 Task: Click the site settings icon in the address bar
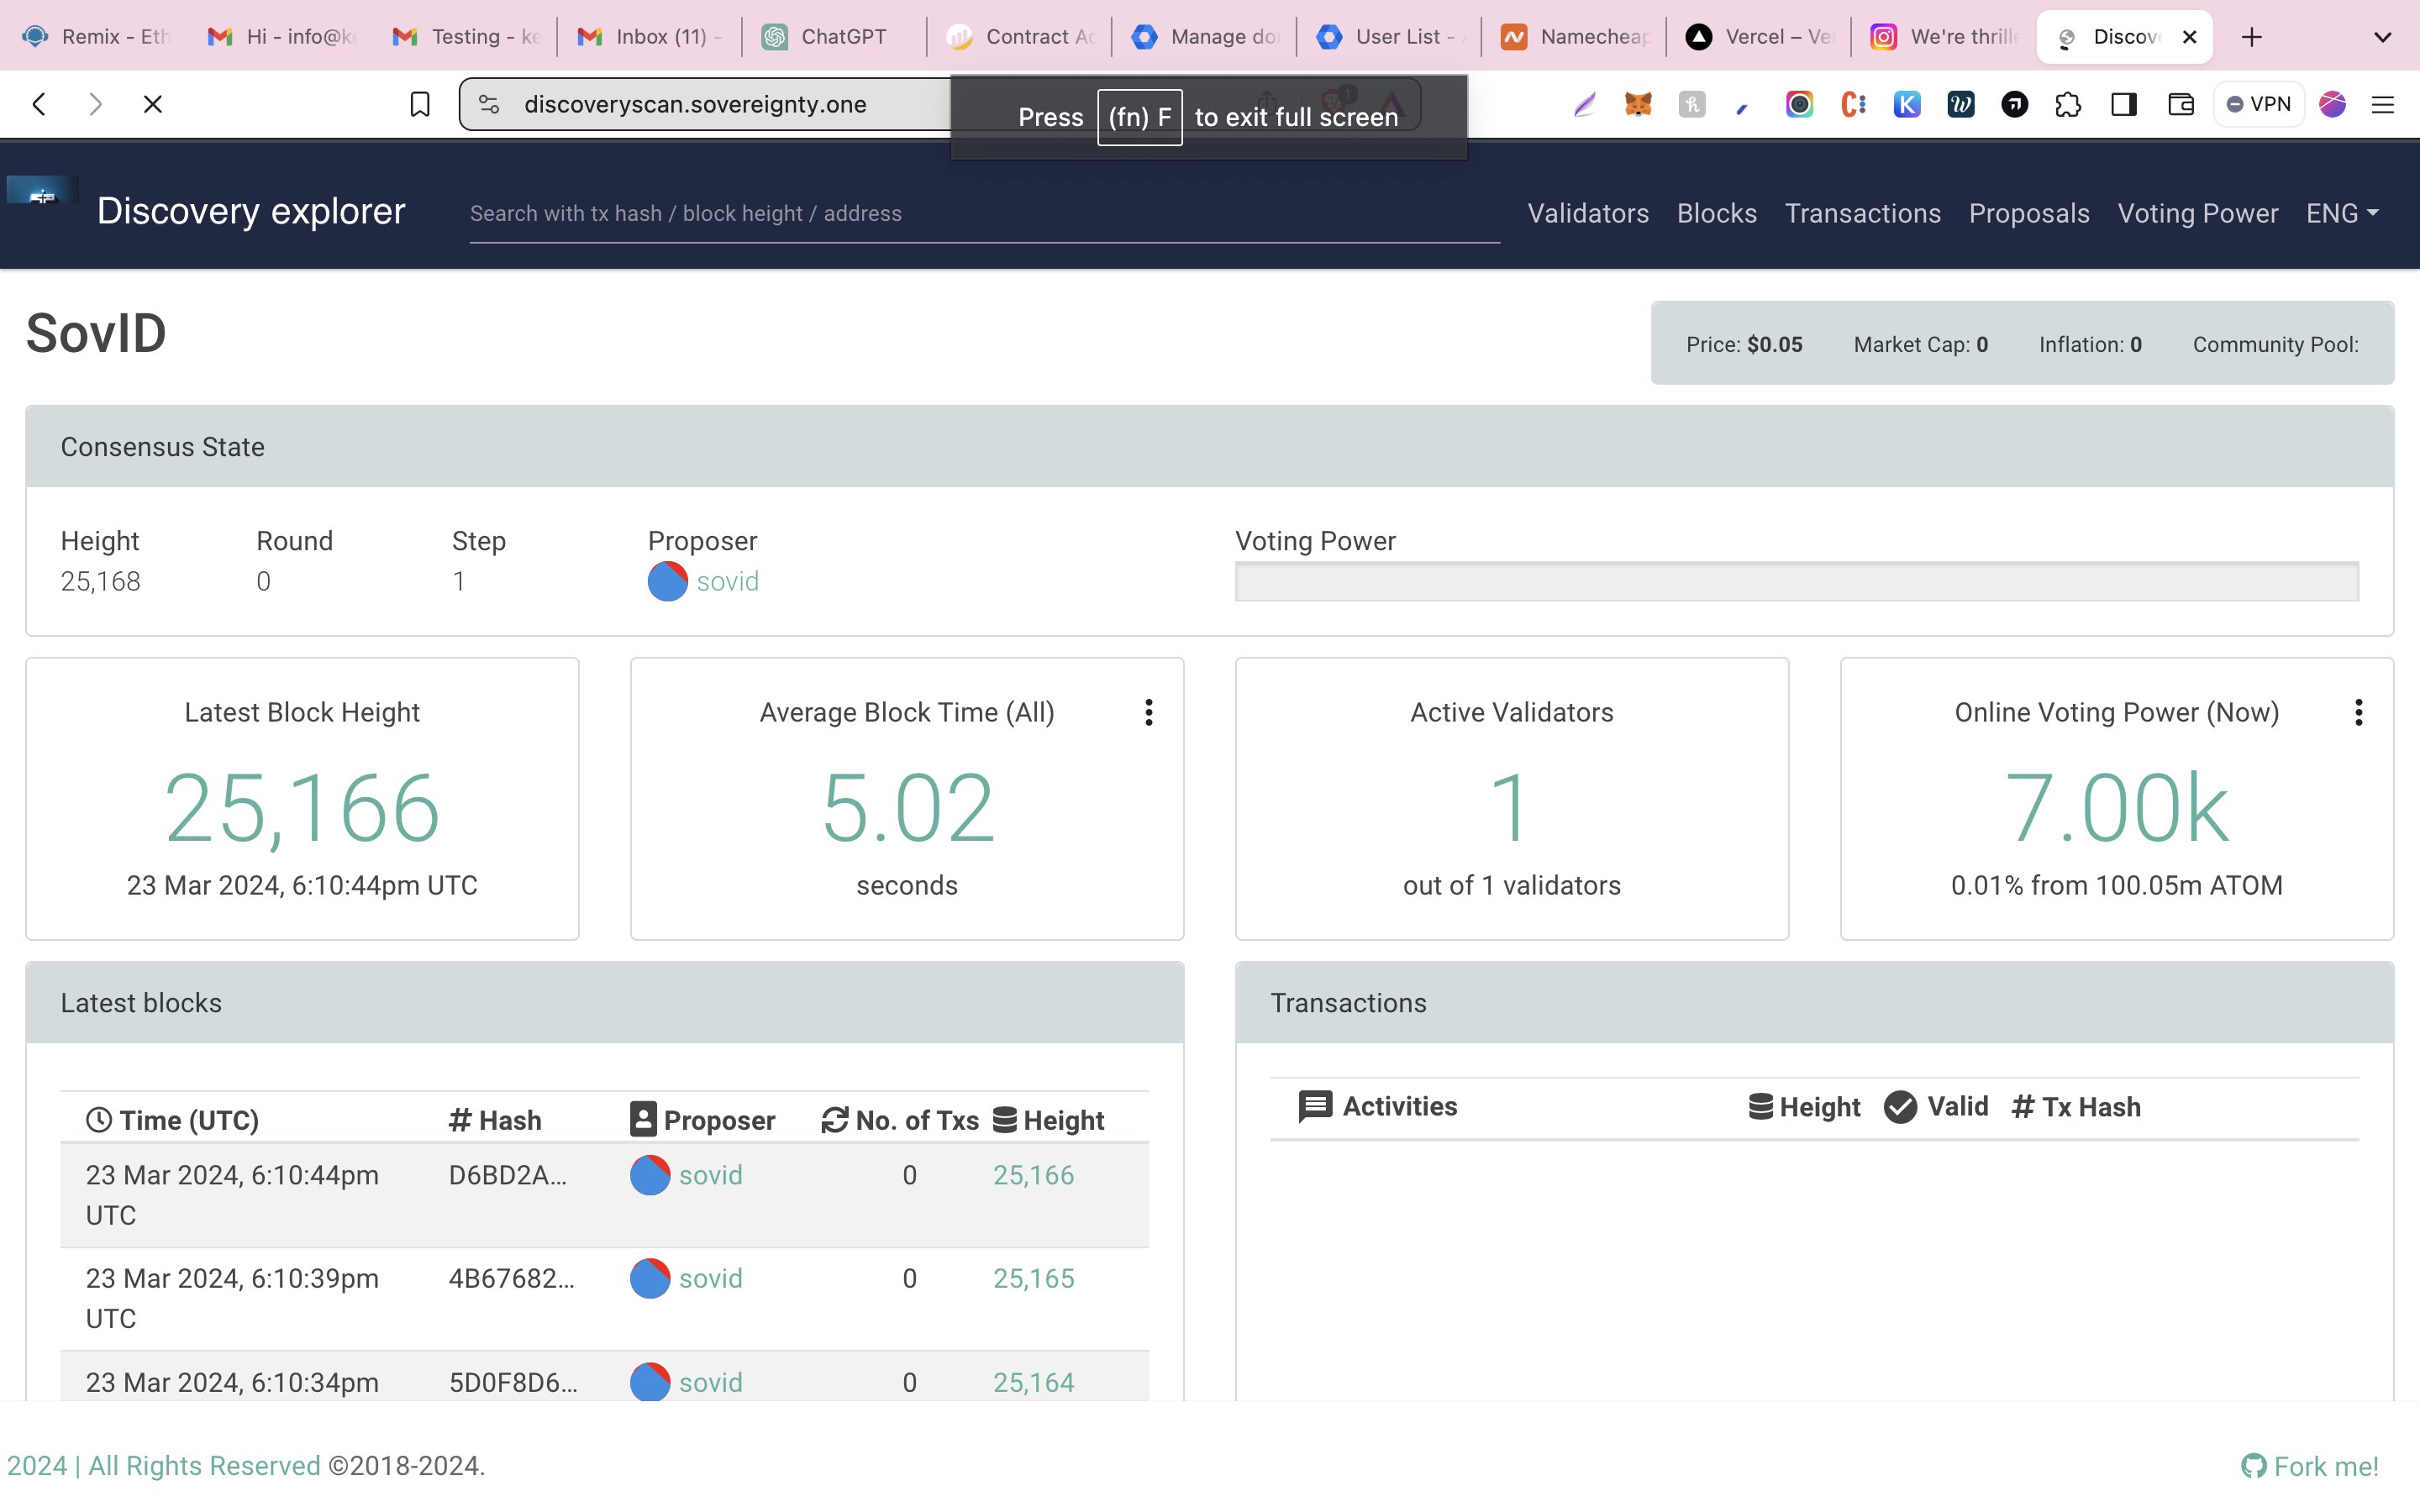pos(489,104)
